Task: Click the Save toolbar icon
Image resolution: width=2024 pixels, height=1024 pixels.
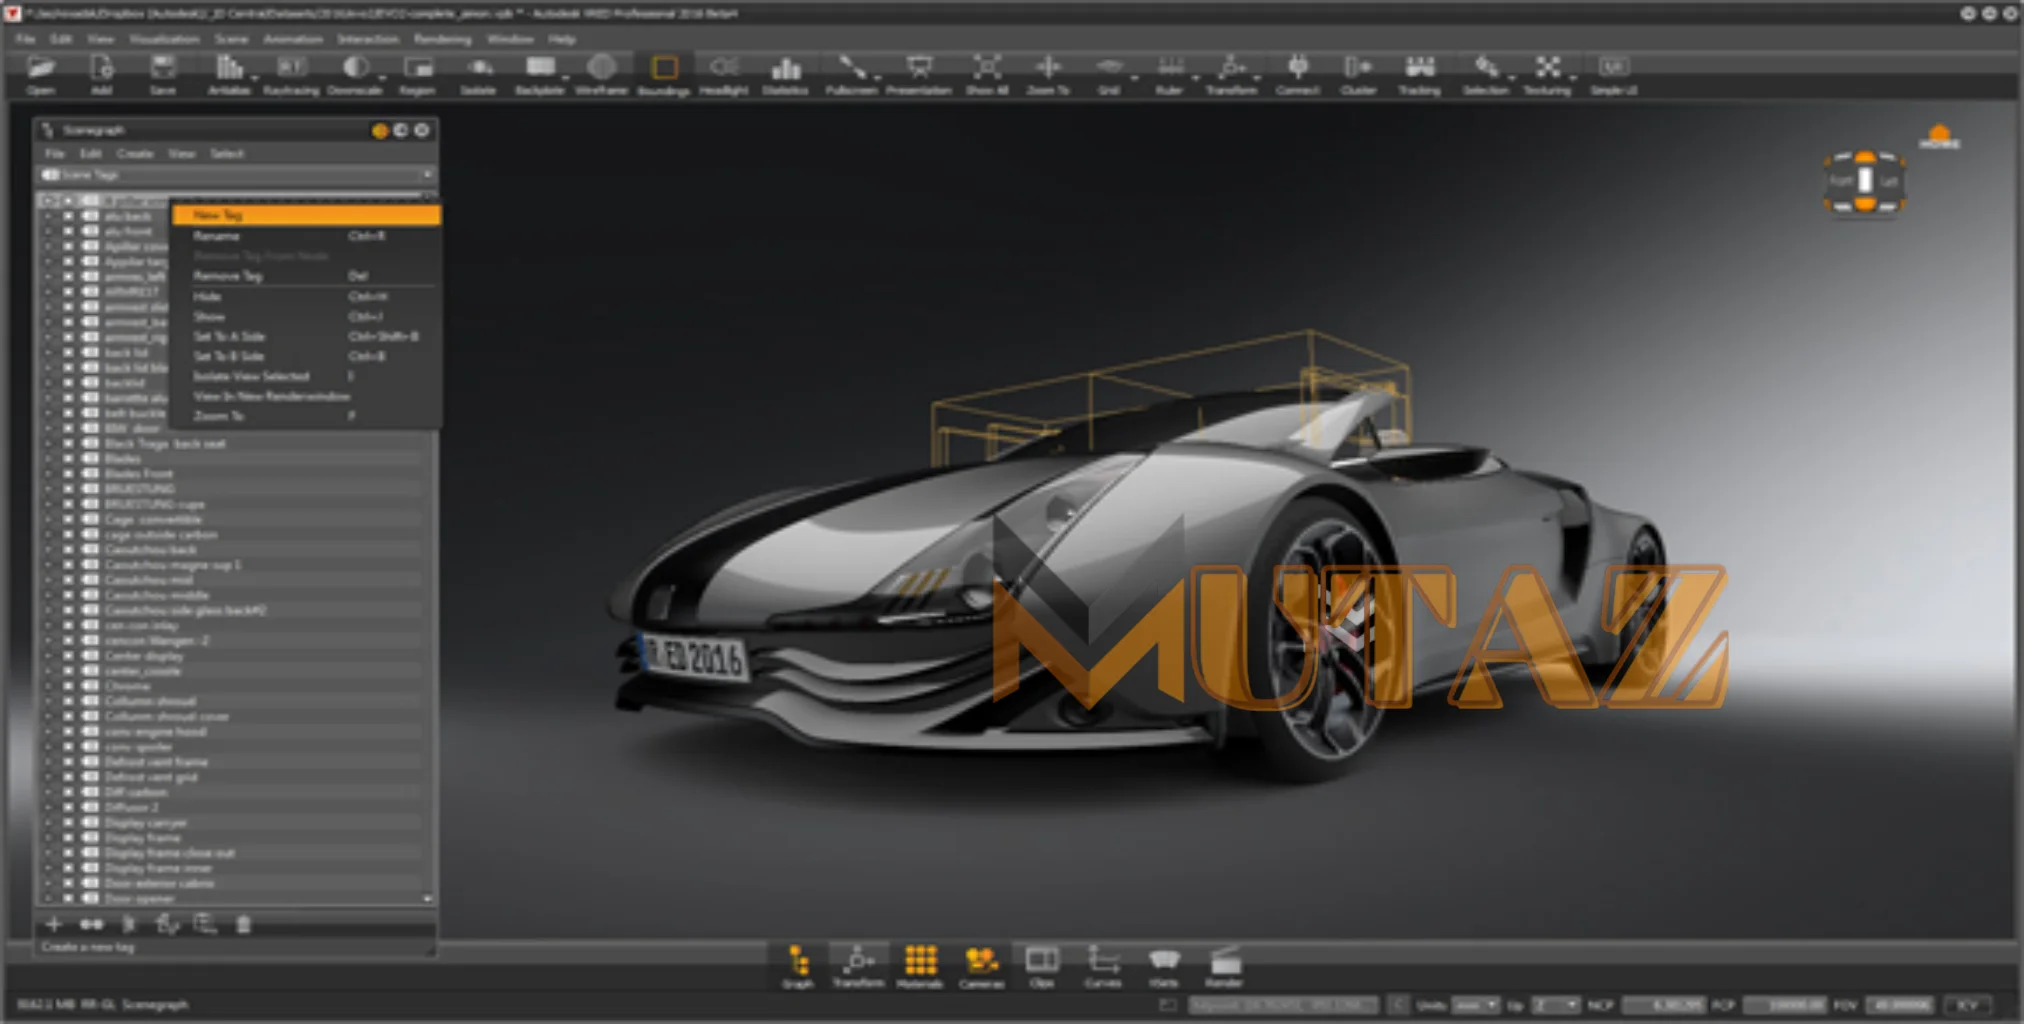Action: point(163,68)
